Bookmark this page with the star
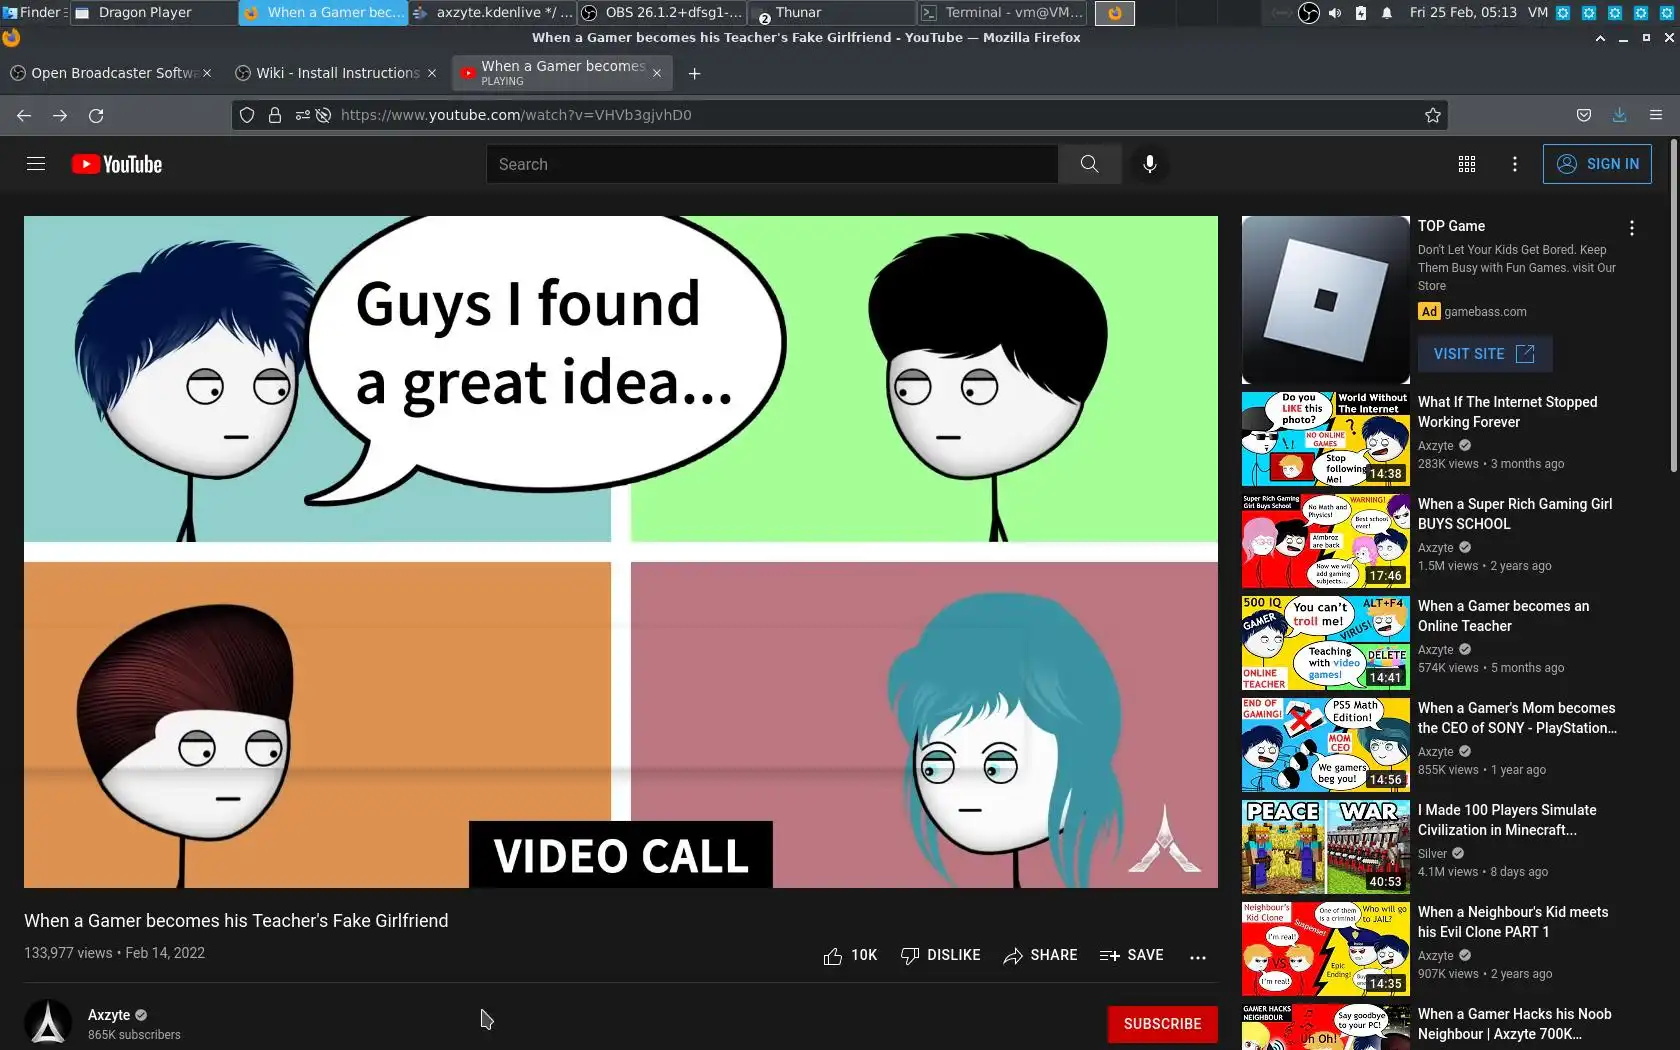The height and width of the screenshot is (1050, 1680). click(x=1433, y=115)
